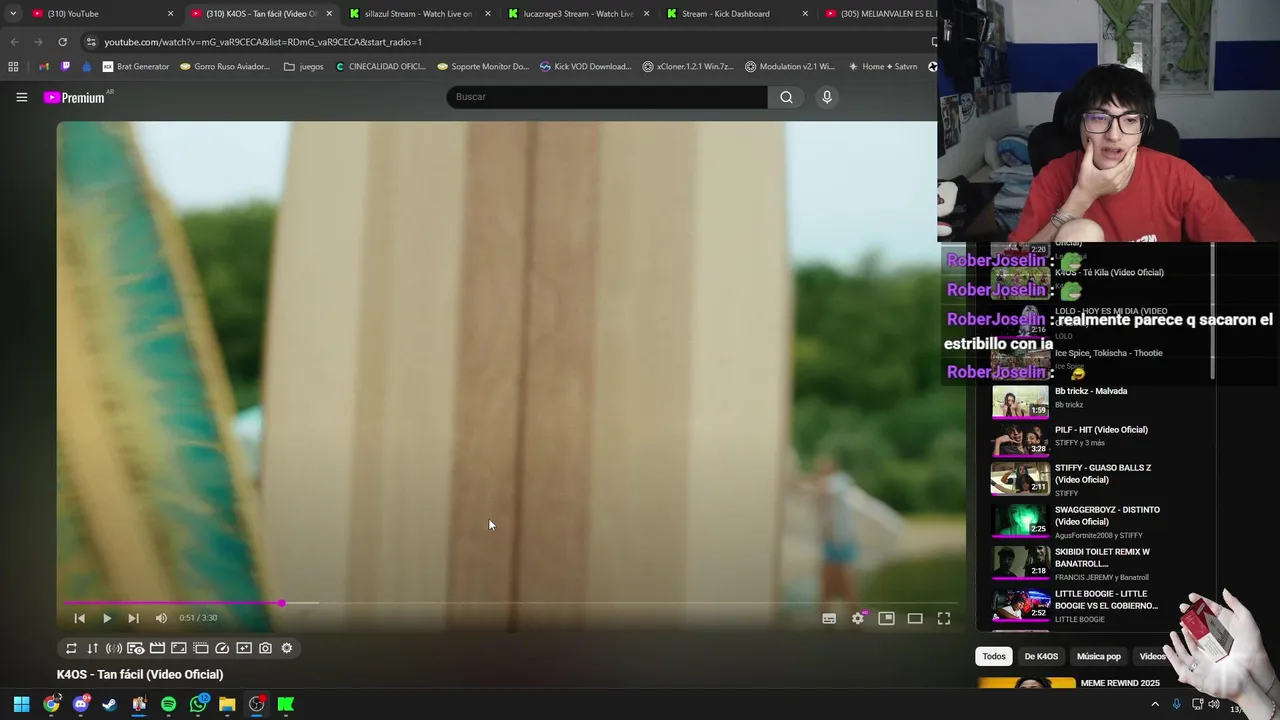
Task: Start voice search with the microphone icon
Action: 826,97
